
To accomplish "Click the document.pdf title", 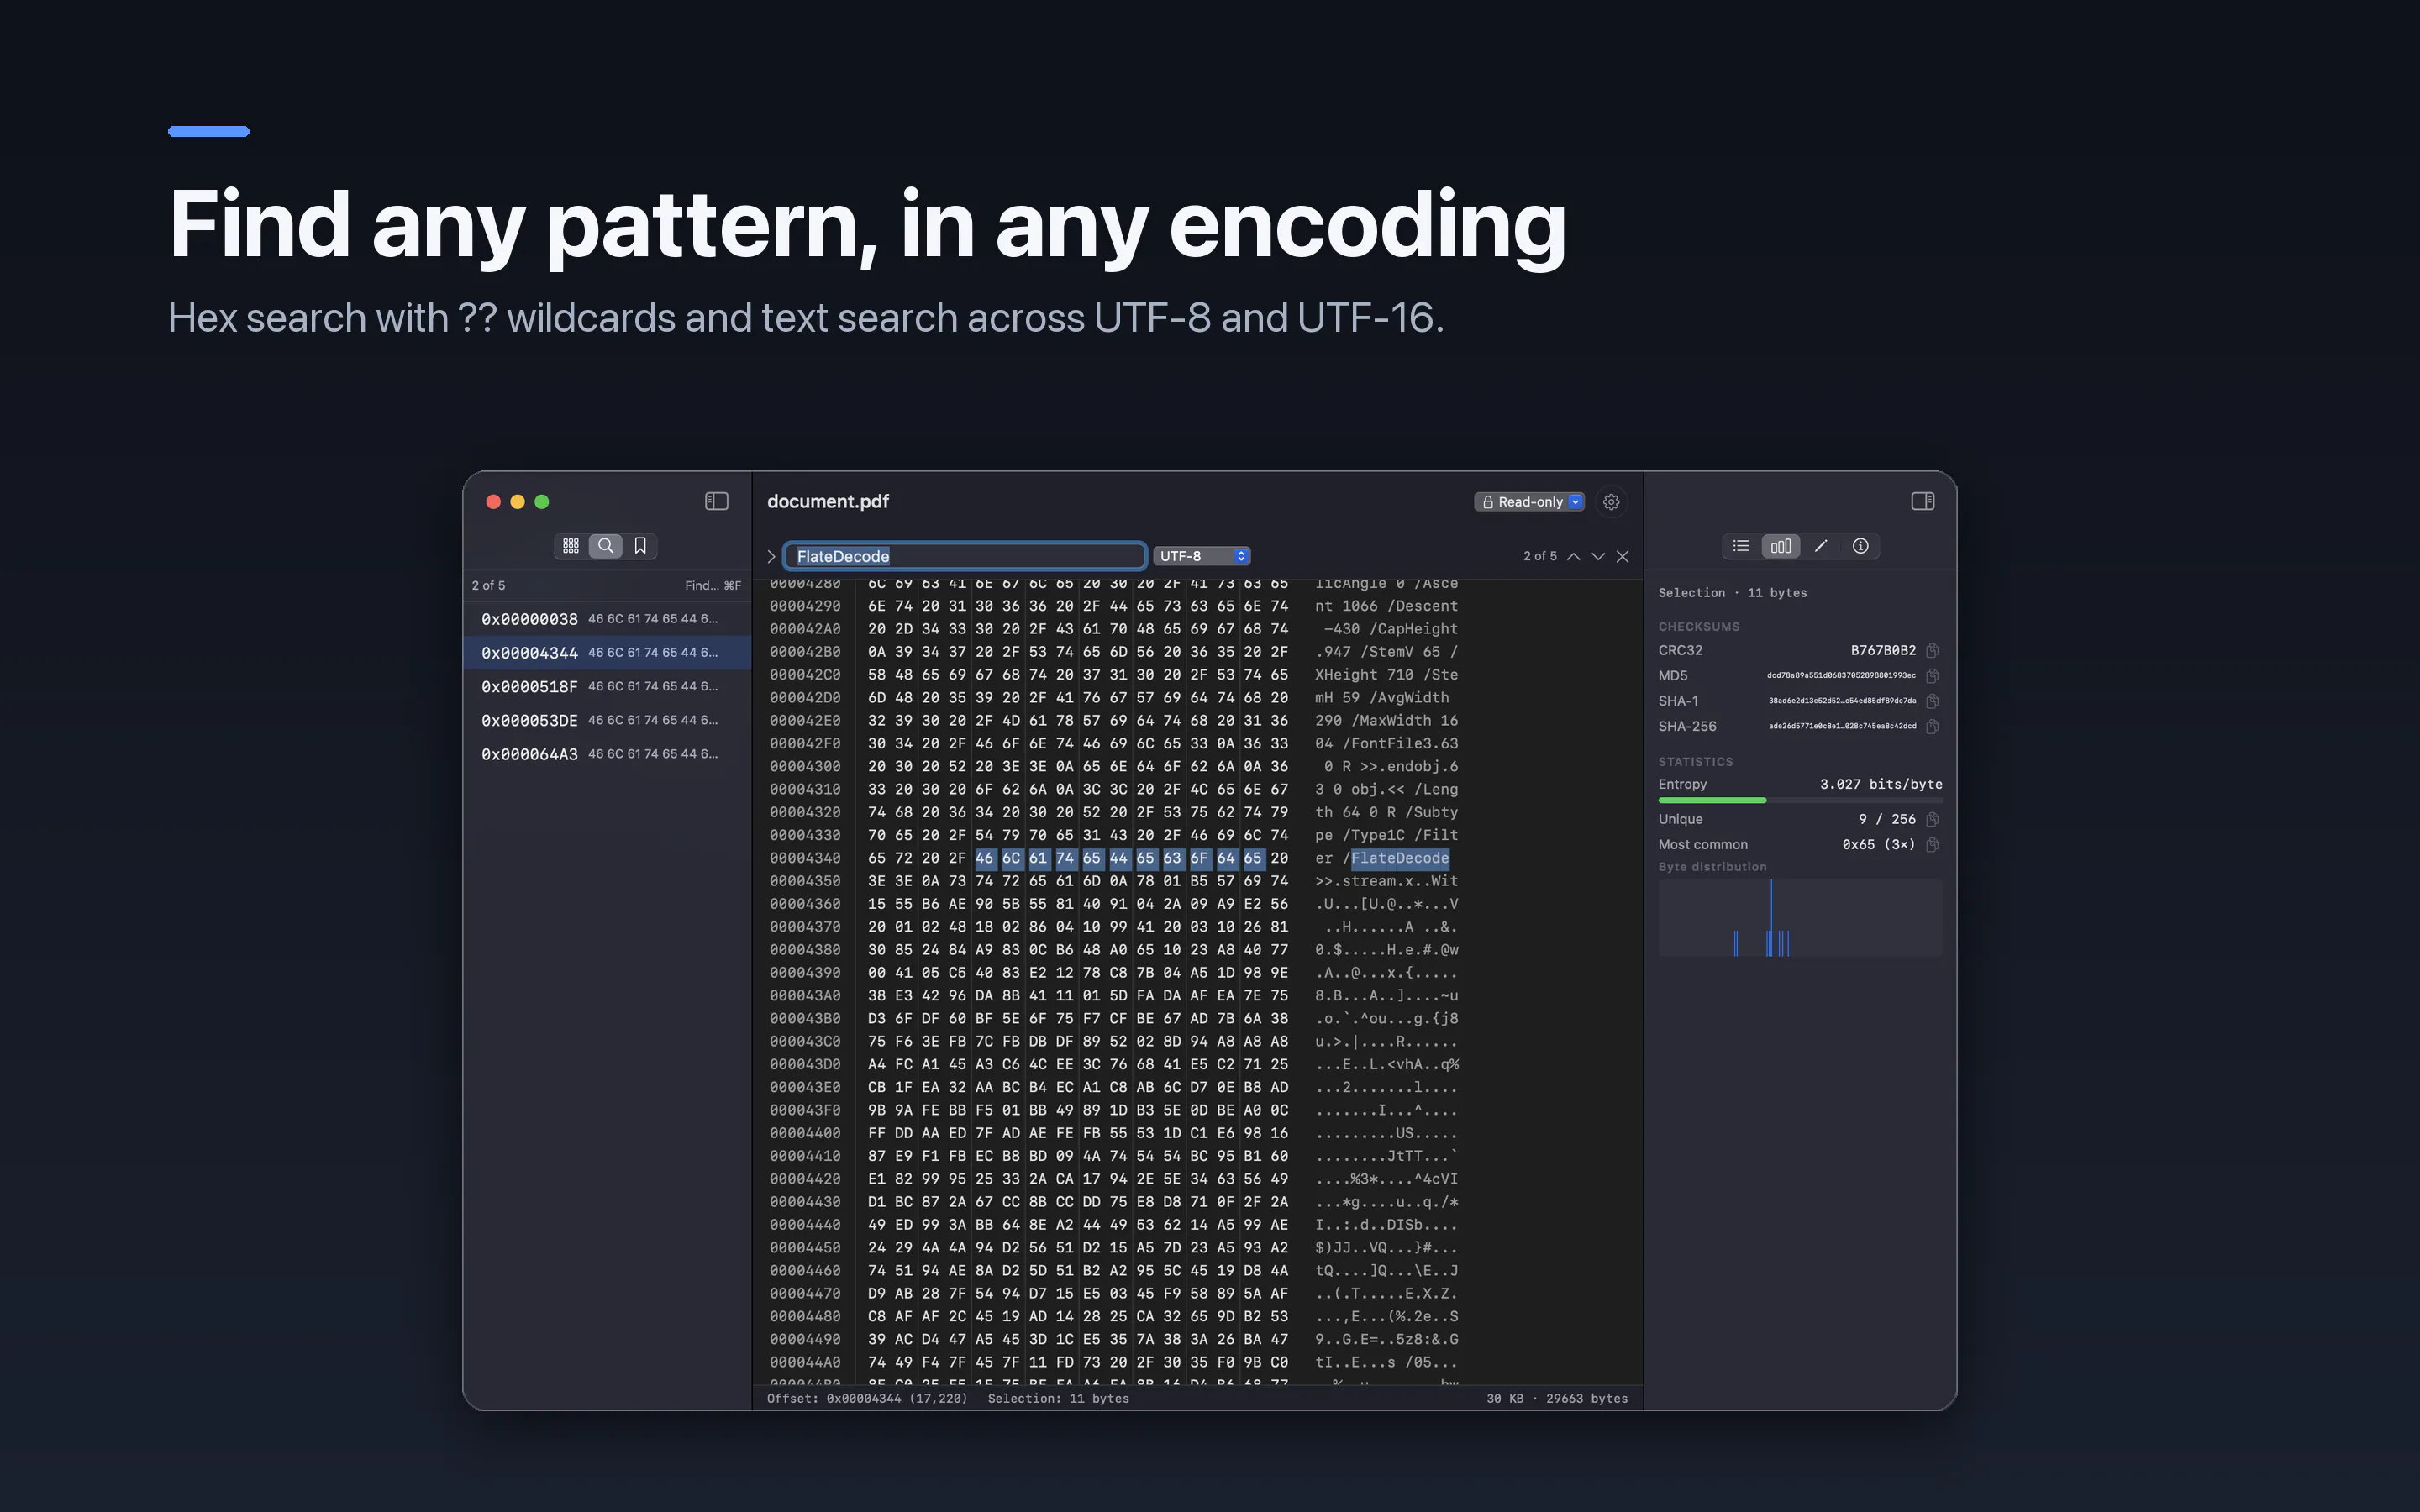I will pos(828,501).
